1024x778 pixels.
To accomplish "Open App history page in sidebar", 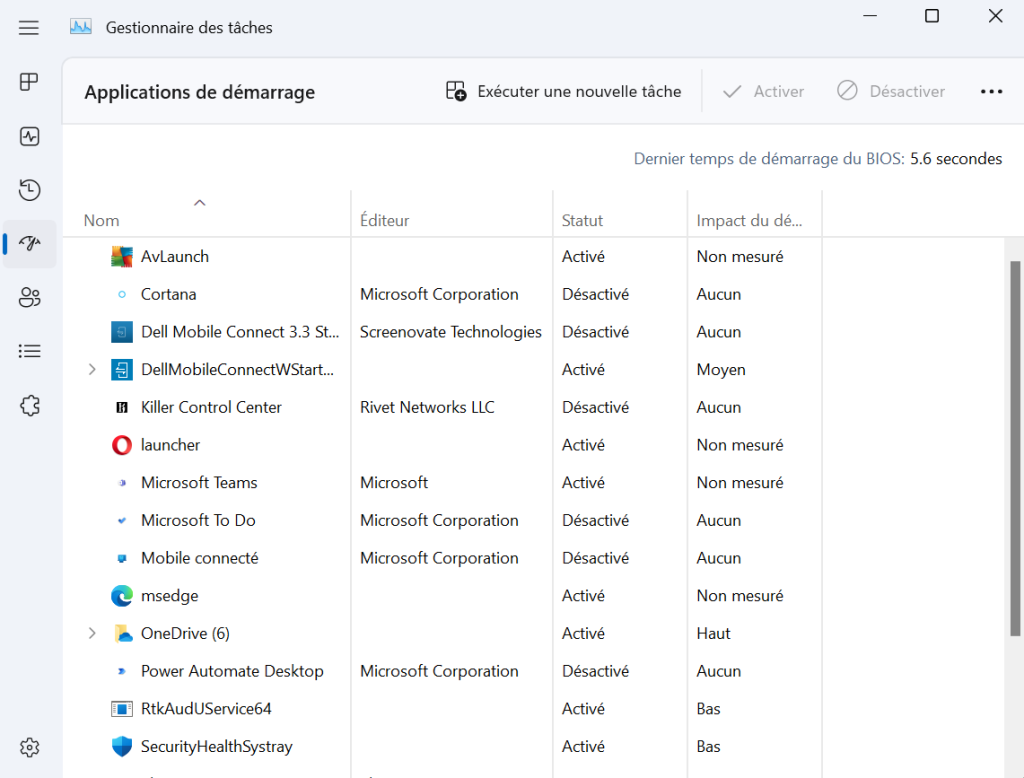I will [29, 190].
